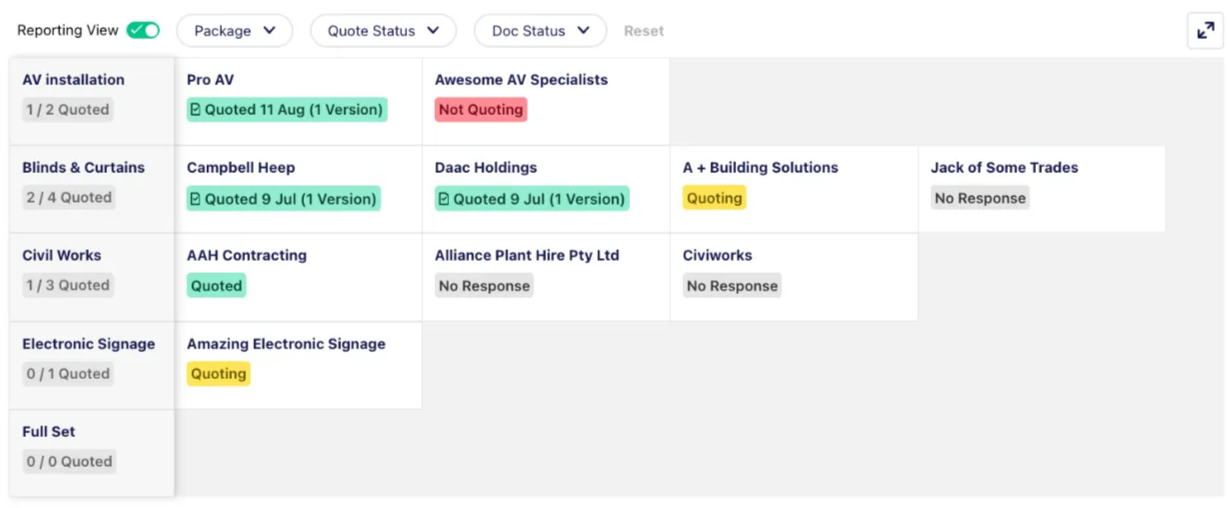Reset all applied filters
Image resolution: width=1227 pixels, height=508 pixels.
tap(644, 31)
